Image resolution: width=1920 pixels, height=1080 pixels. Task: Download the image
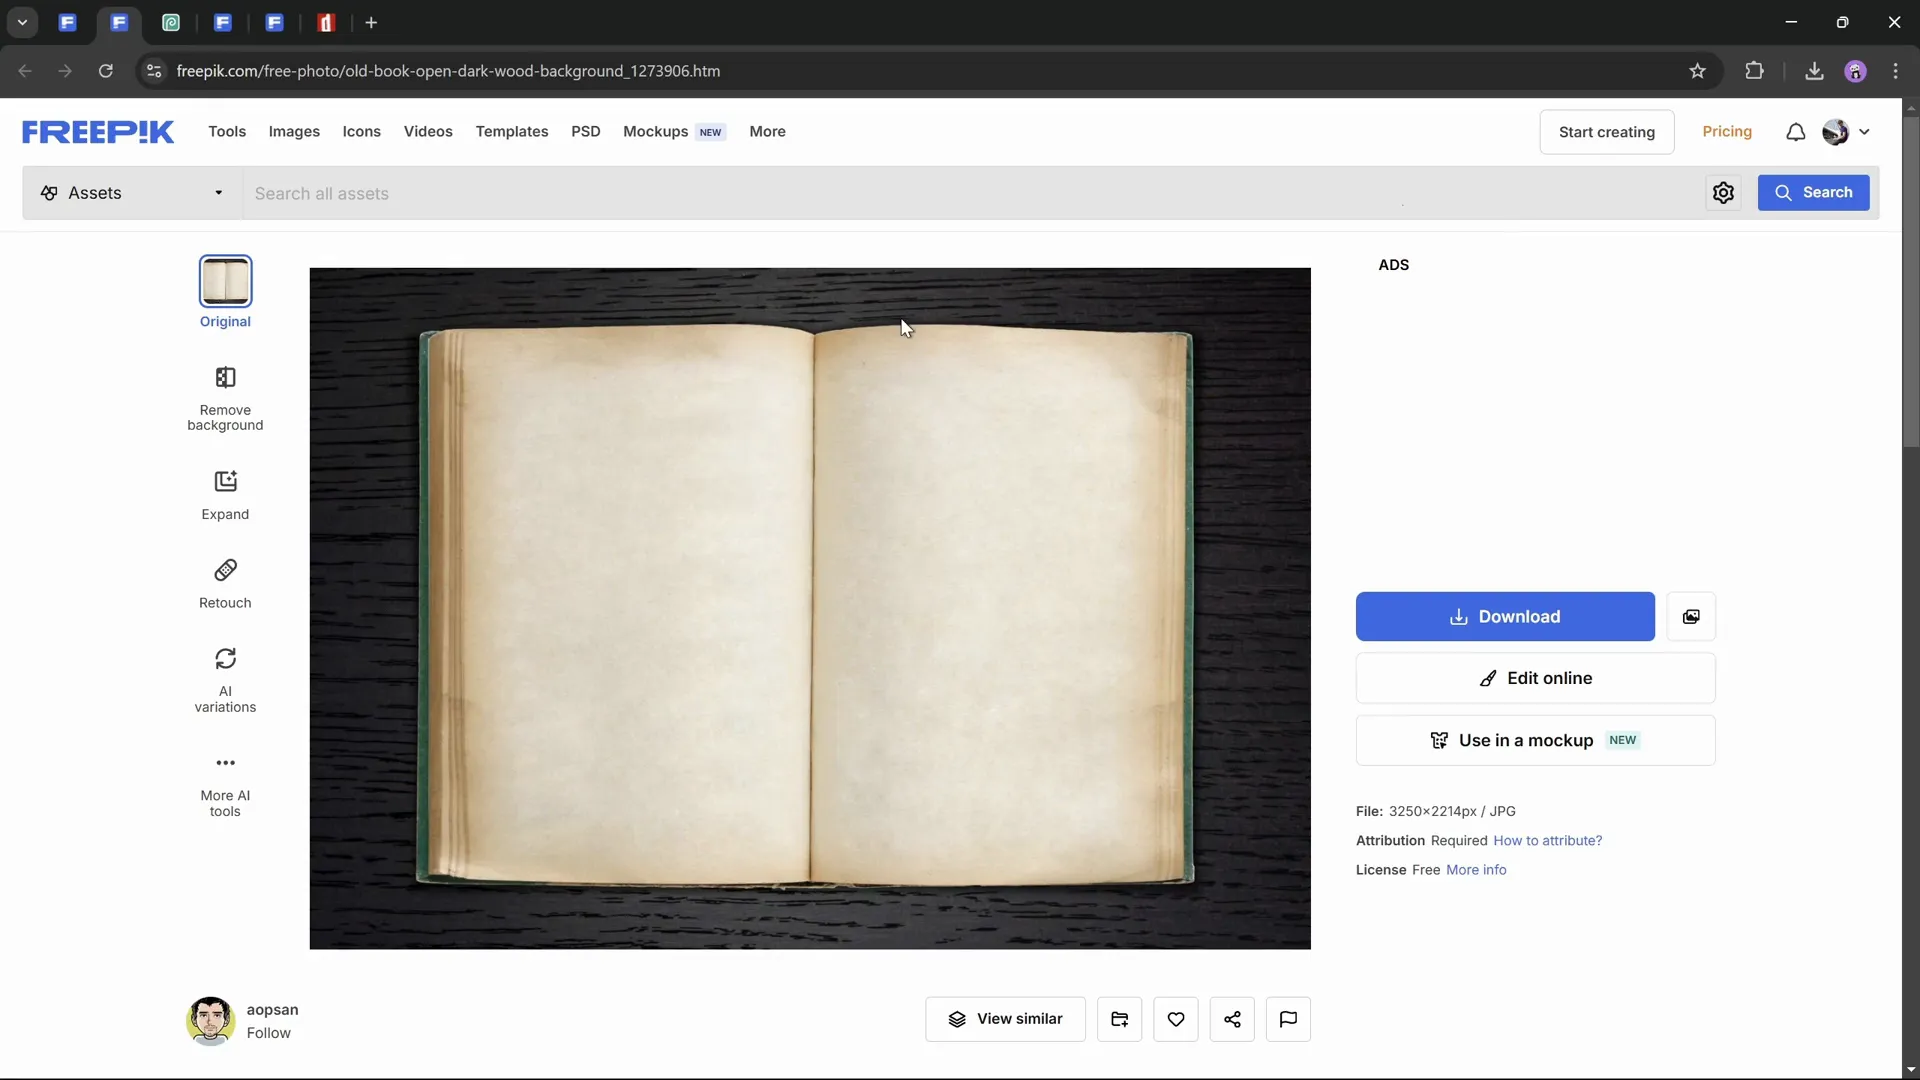tap(1505, 616)
